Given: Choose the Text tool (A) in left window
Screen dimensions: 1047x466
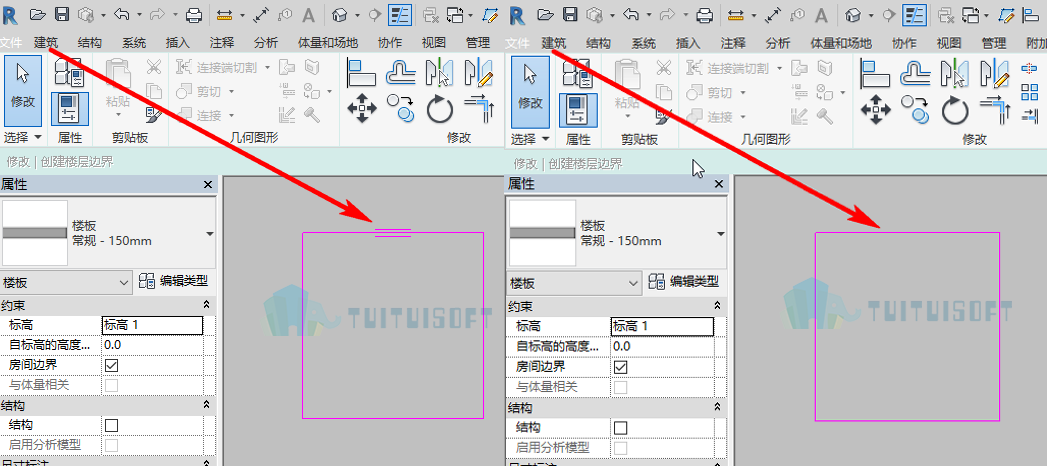Looking at the screenshot, I should [308, 15].
